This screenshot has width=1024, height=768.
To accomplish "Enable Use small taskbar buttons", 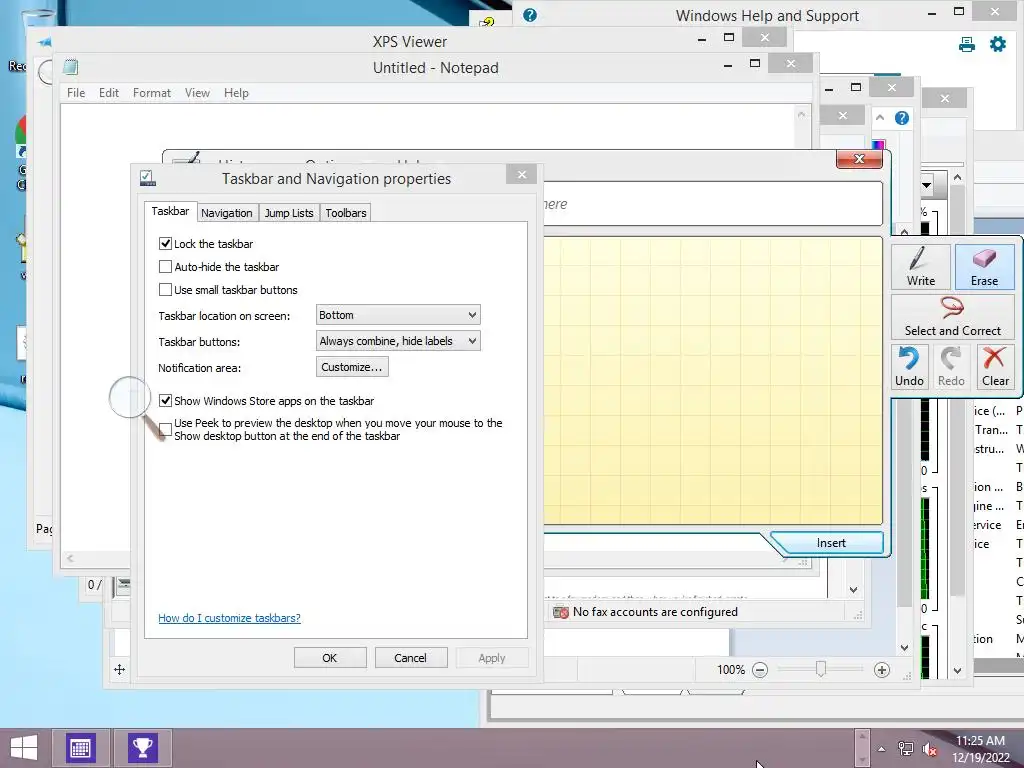I will pos(165,289).
